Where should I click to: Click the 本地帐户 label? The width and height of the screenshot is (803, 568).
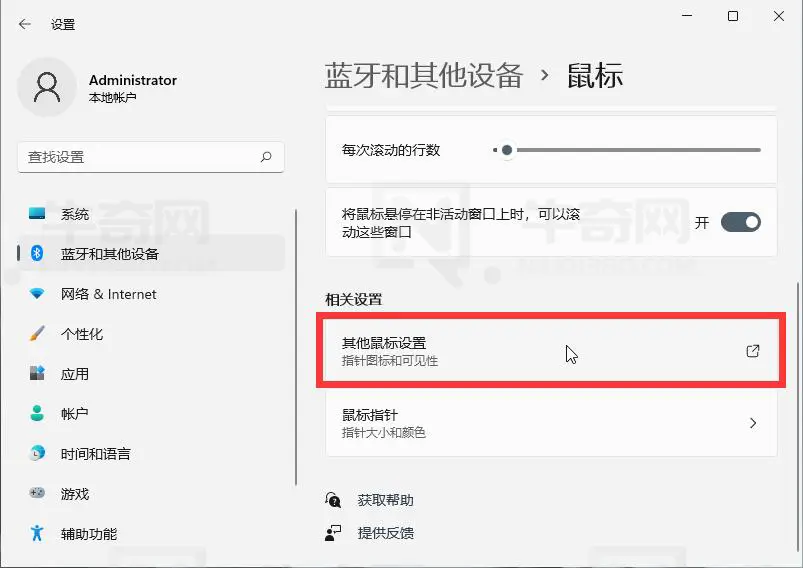pos(112,97)
